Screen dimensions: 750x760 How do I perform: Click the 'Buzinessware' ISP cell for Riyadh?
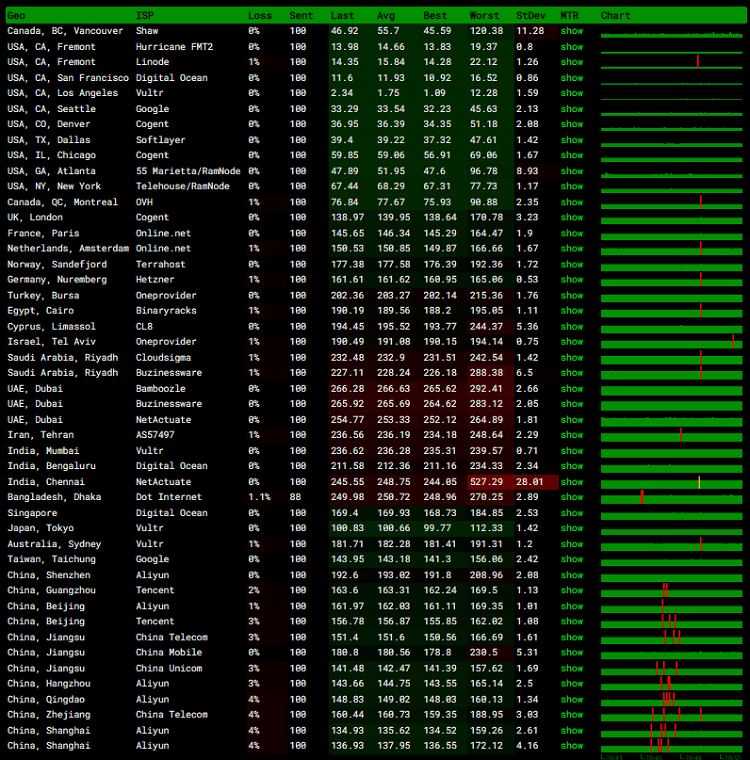click(169, 373)
